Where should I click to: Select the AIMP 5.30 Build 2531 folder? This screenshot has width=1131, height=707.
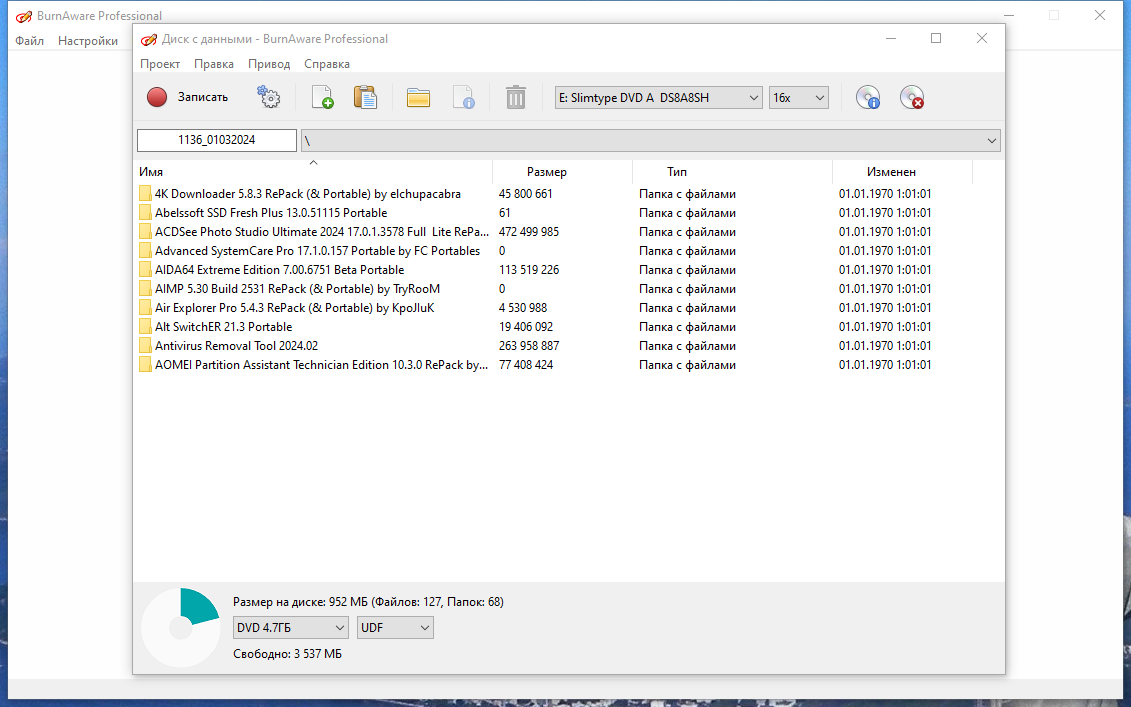tap(297, 289)
